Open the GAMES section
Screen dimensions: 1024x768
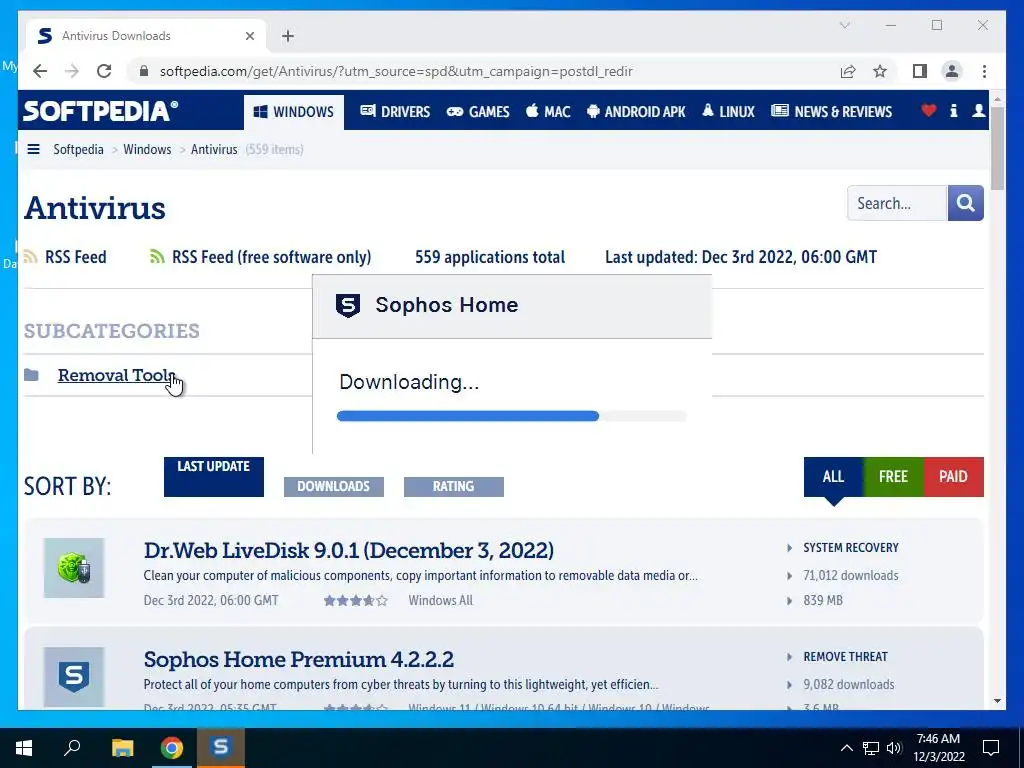coord(477,112)
